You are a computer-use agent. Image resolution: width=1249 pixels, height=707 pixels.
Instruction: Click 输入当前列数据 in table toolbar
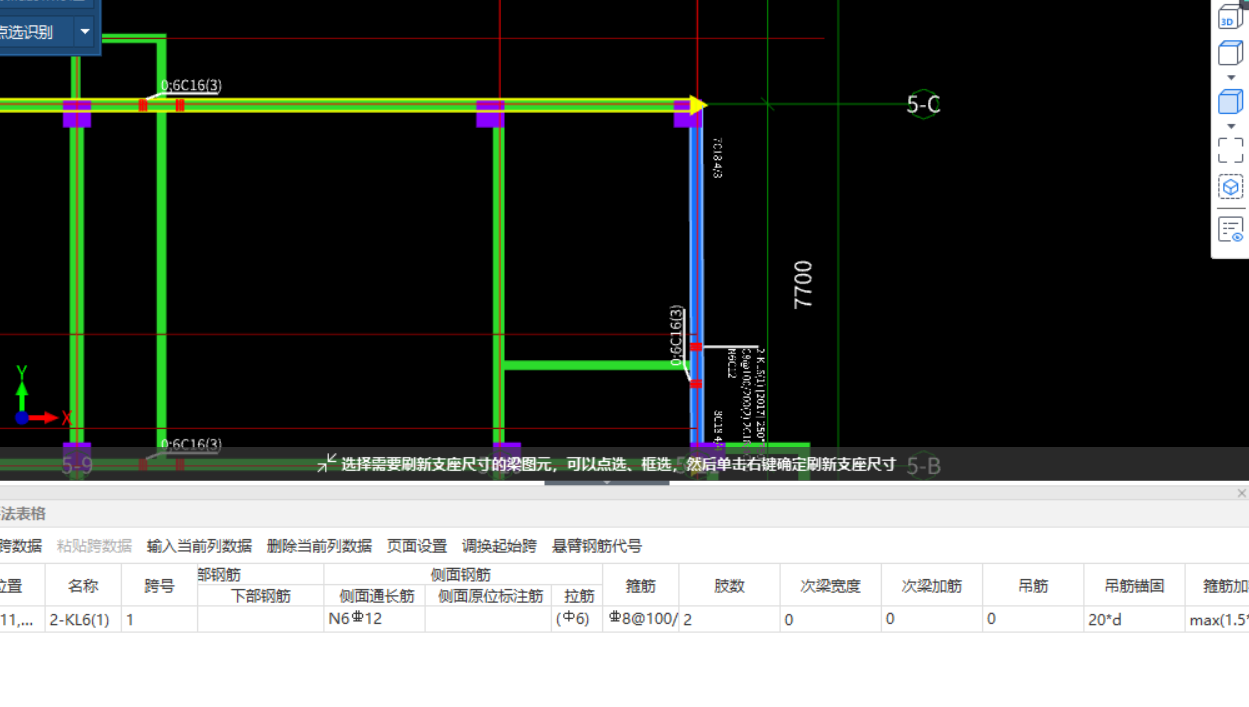click(x=199, y=546)
